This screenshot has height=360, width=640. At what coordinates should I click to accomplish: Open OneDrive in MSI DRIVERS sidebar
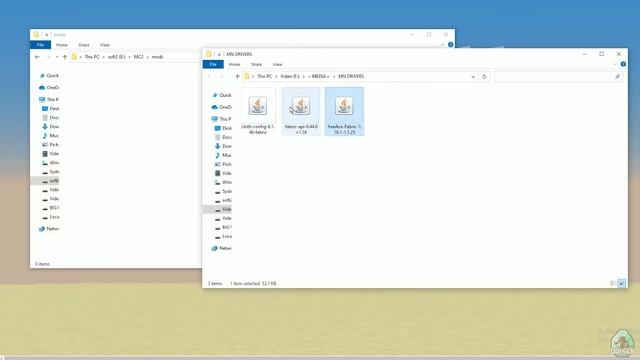click(x=222, y=107)
